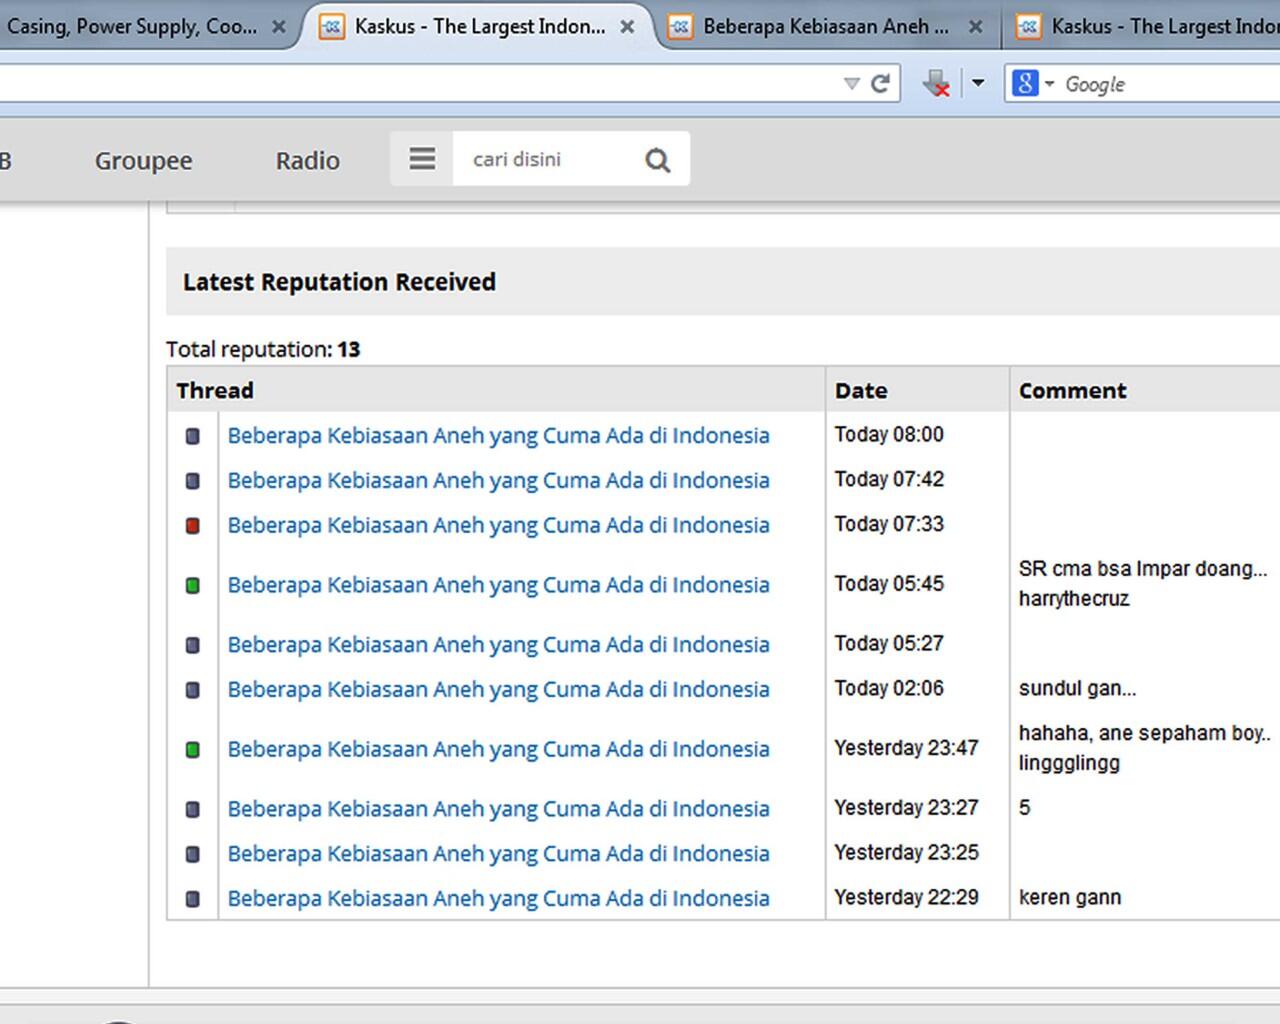Click the 'Latest Reputation Received' heading
Image resolution: width=1280 pixels, height=1024 pixels.
(x=339, y=282)
